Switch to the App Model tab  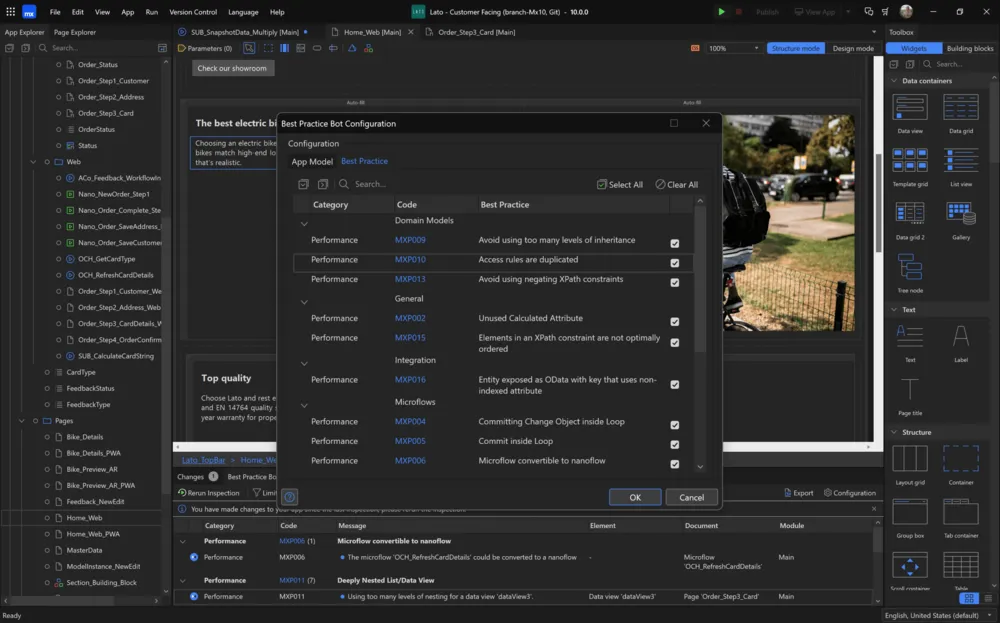coord(312,161)
